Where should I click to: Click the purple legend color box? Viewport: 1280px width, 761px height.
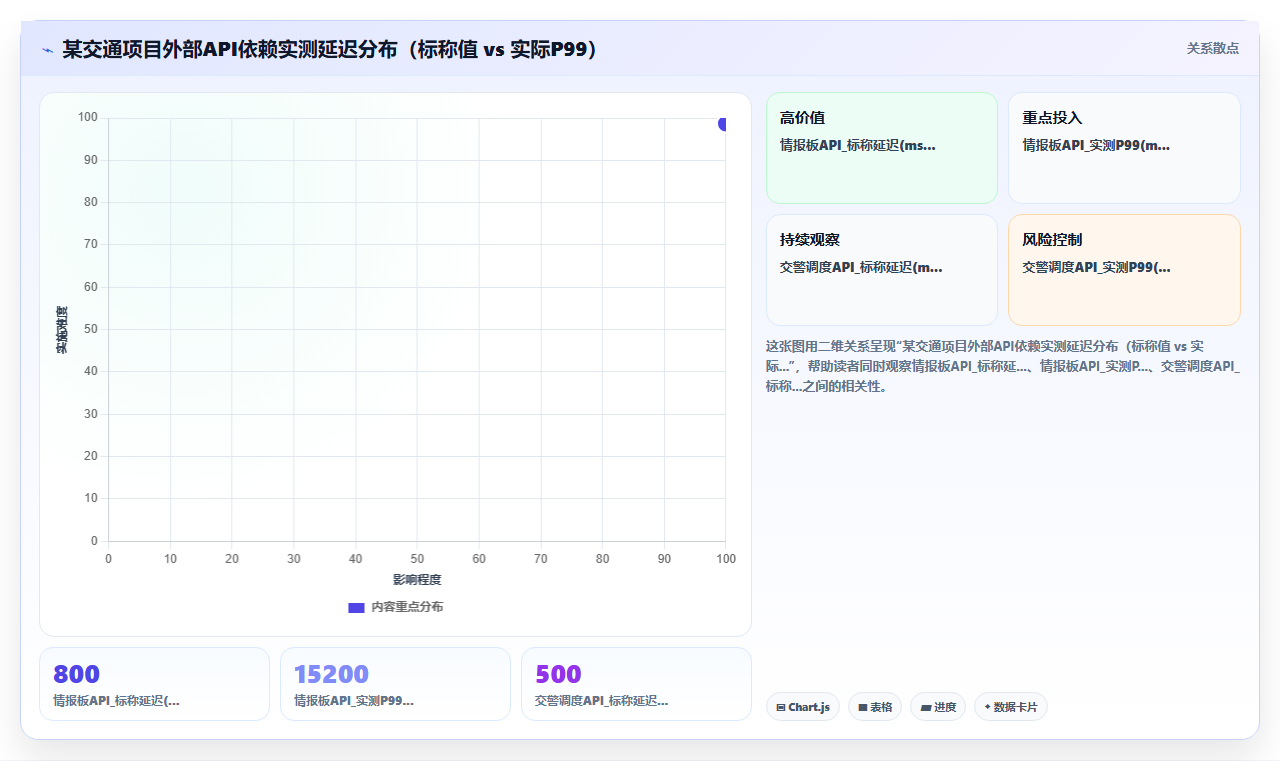pyautogui.click(x=356, y=607)
